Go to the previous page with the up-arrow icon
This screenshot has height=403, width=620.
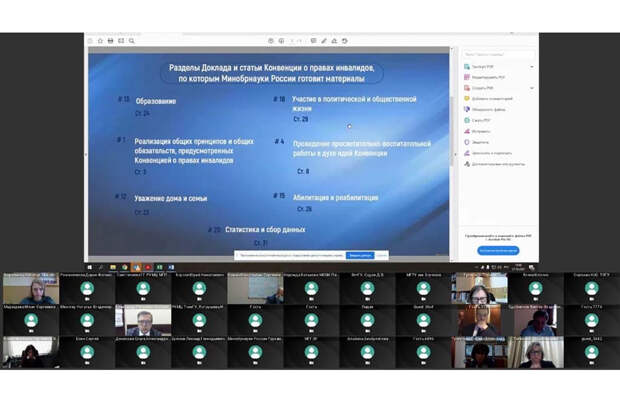[x=271, y=41]
